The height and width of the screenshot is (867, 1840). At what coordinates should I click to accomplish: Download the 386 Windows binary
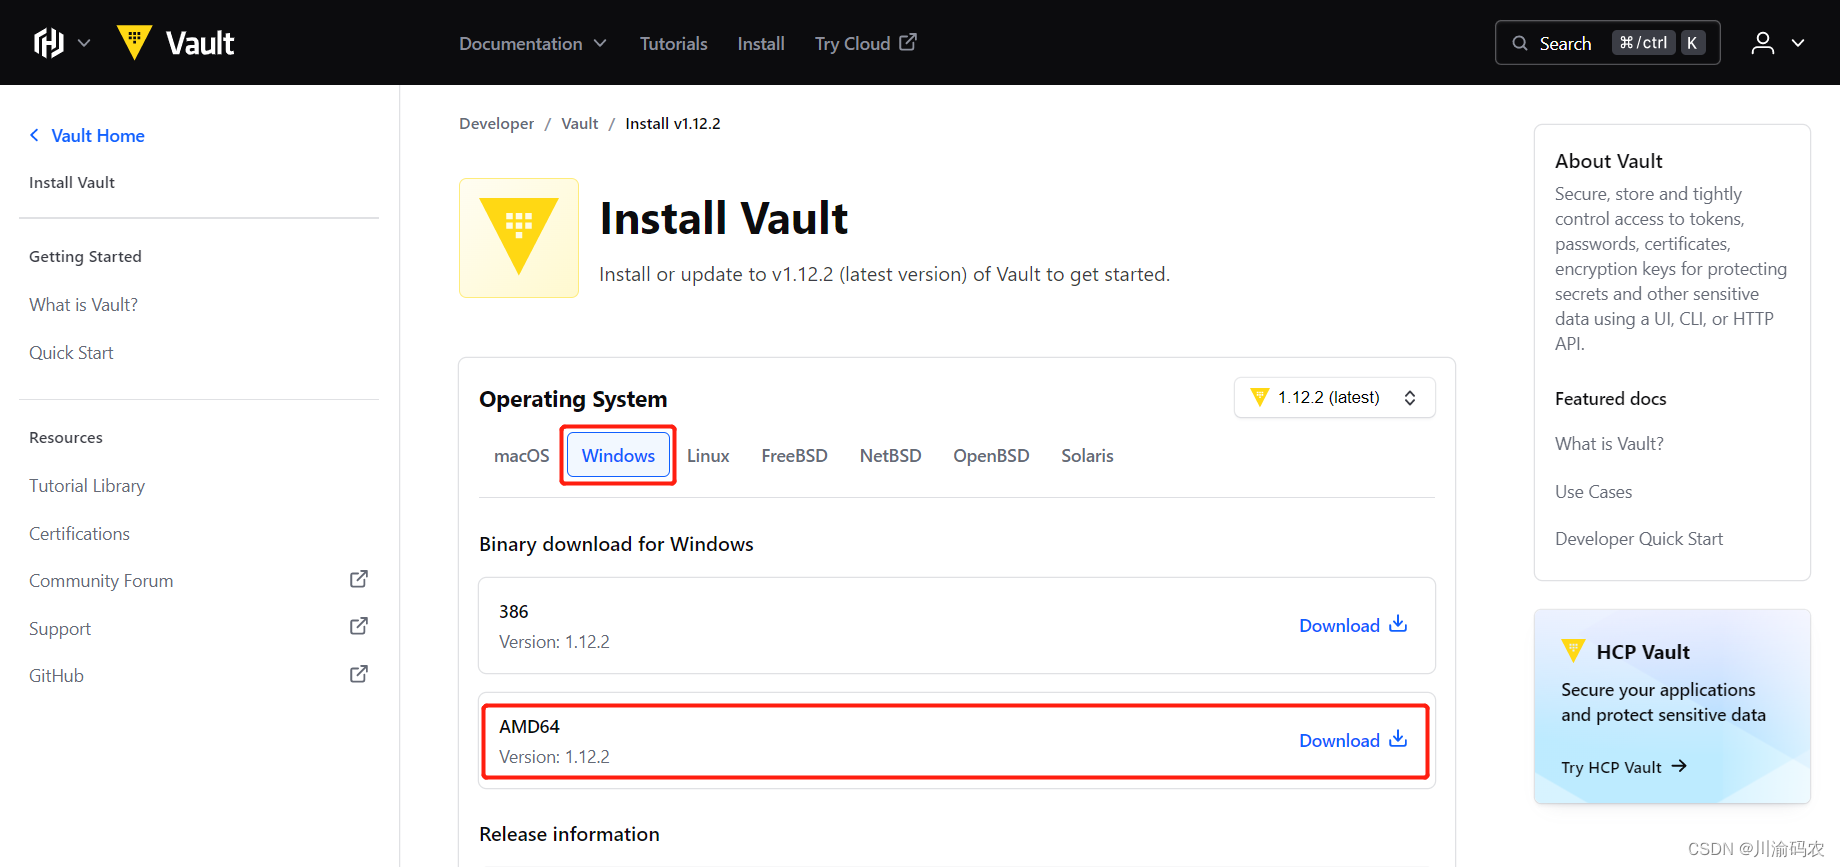click(x=1353, y=625)
